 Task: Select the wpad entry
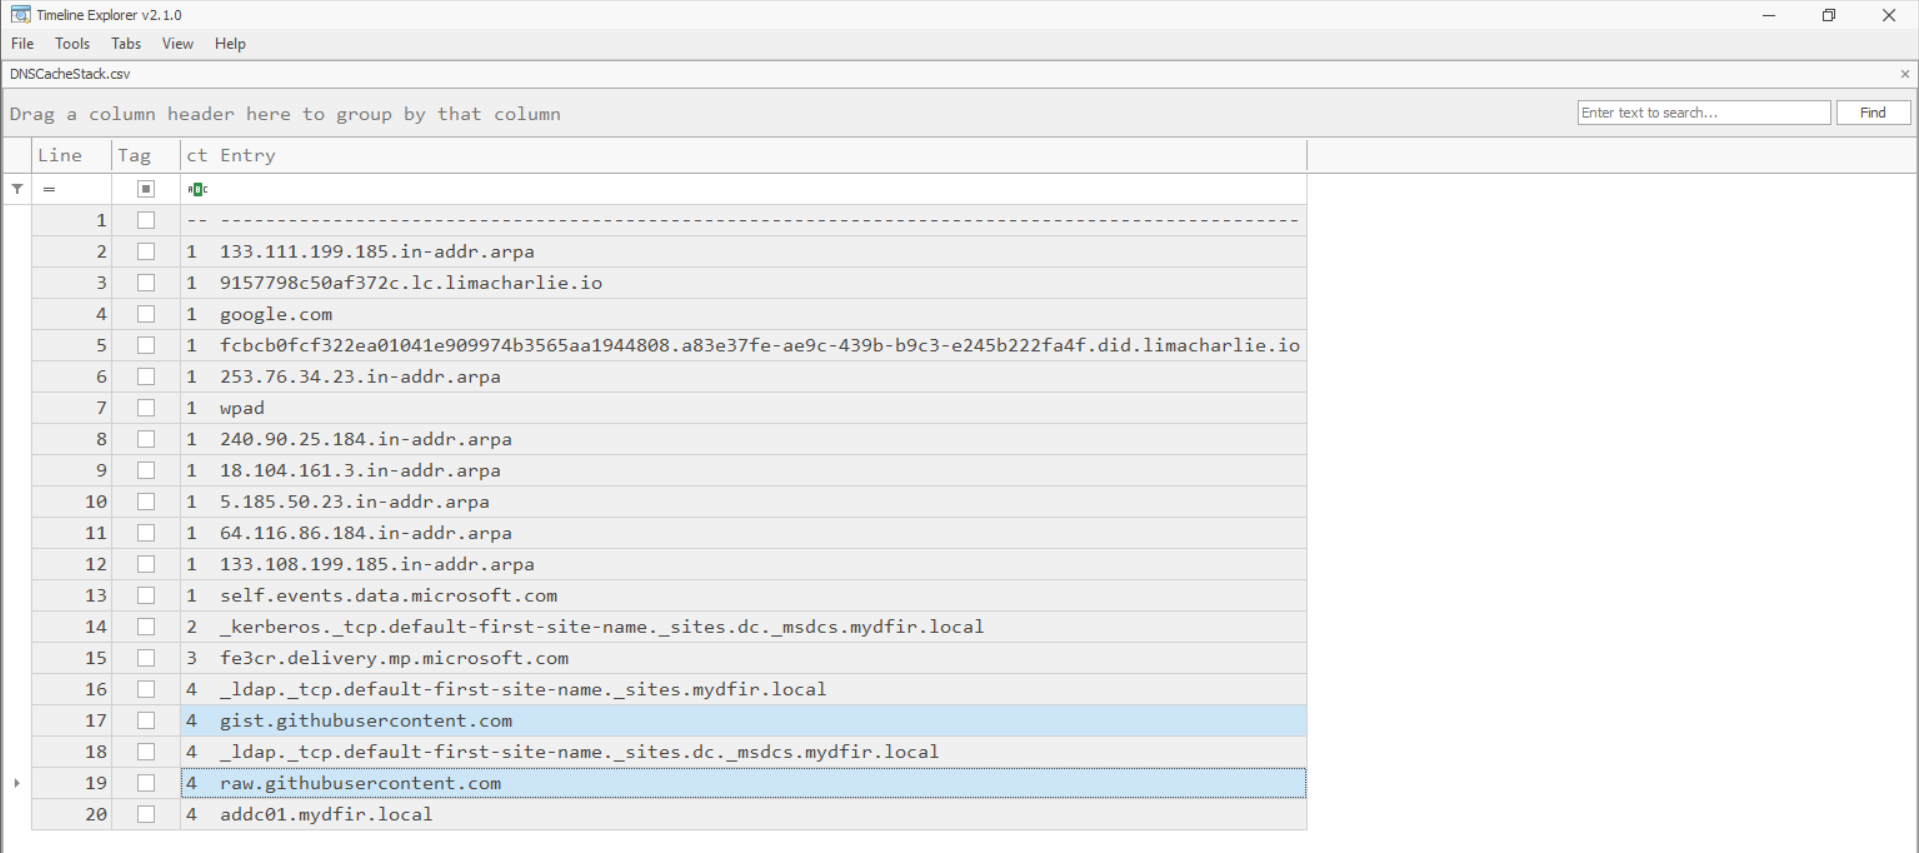click(242, 408)
